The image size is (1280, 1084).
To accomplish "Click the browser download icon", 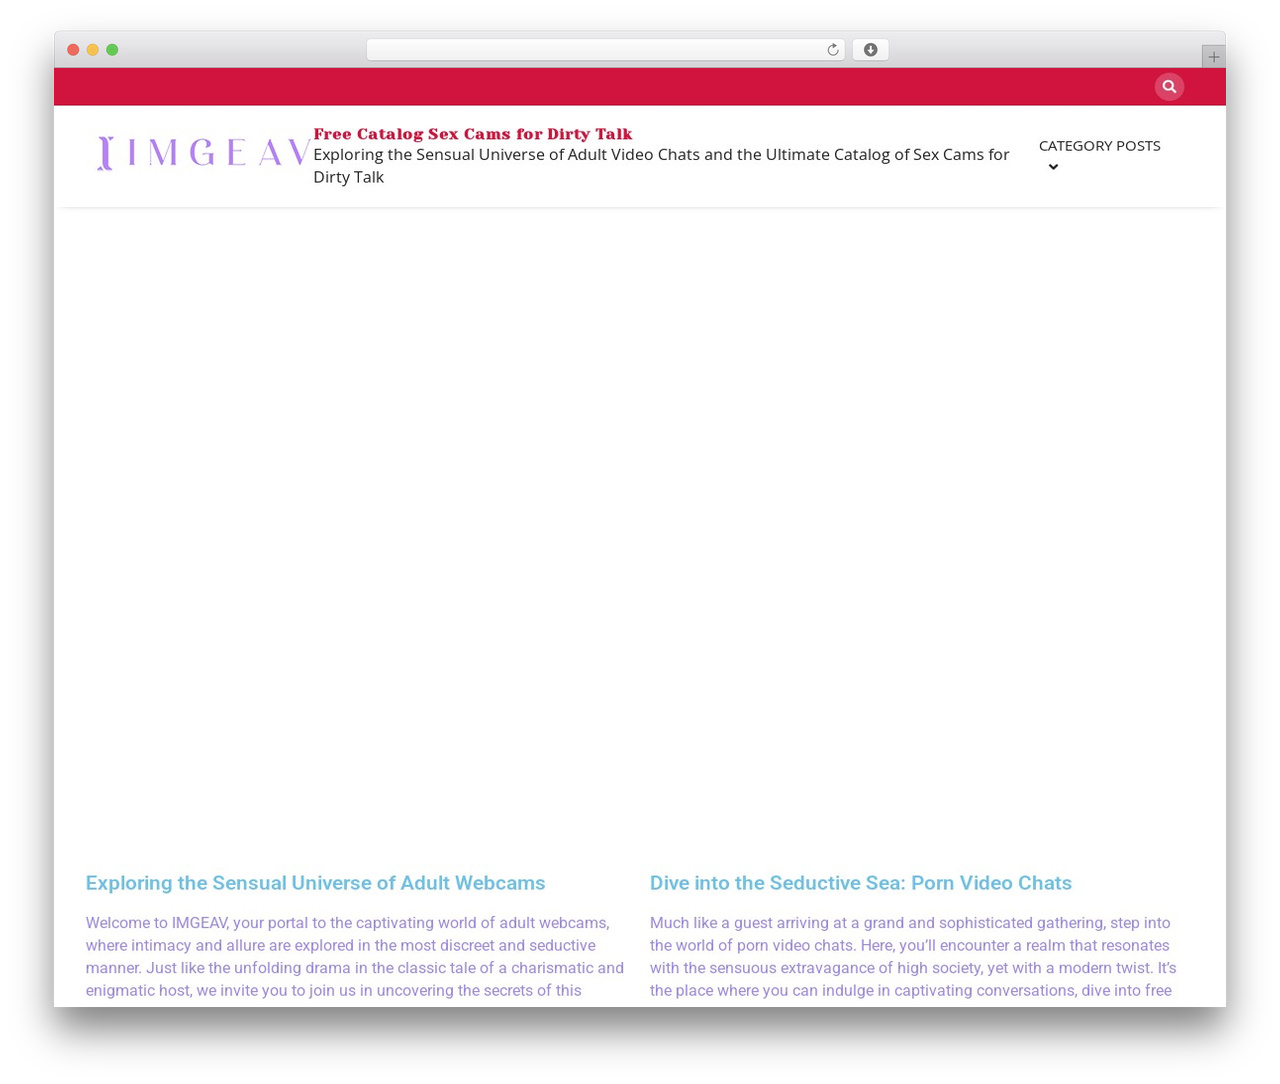I will click(x=870, y=50).
